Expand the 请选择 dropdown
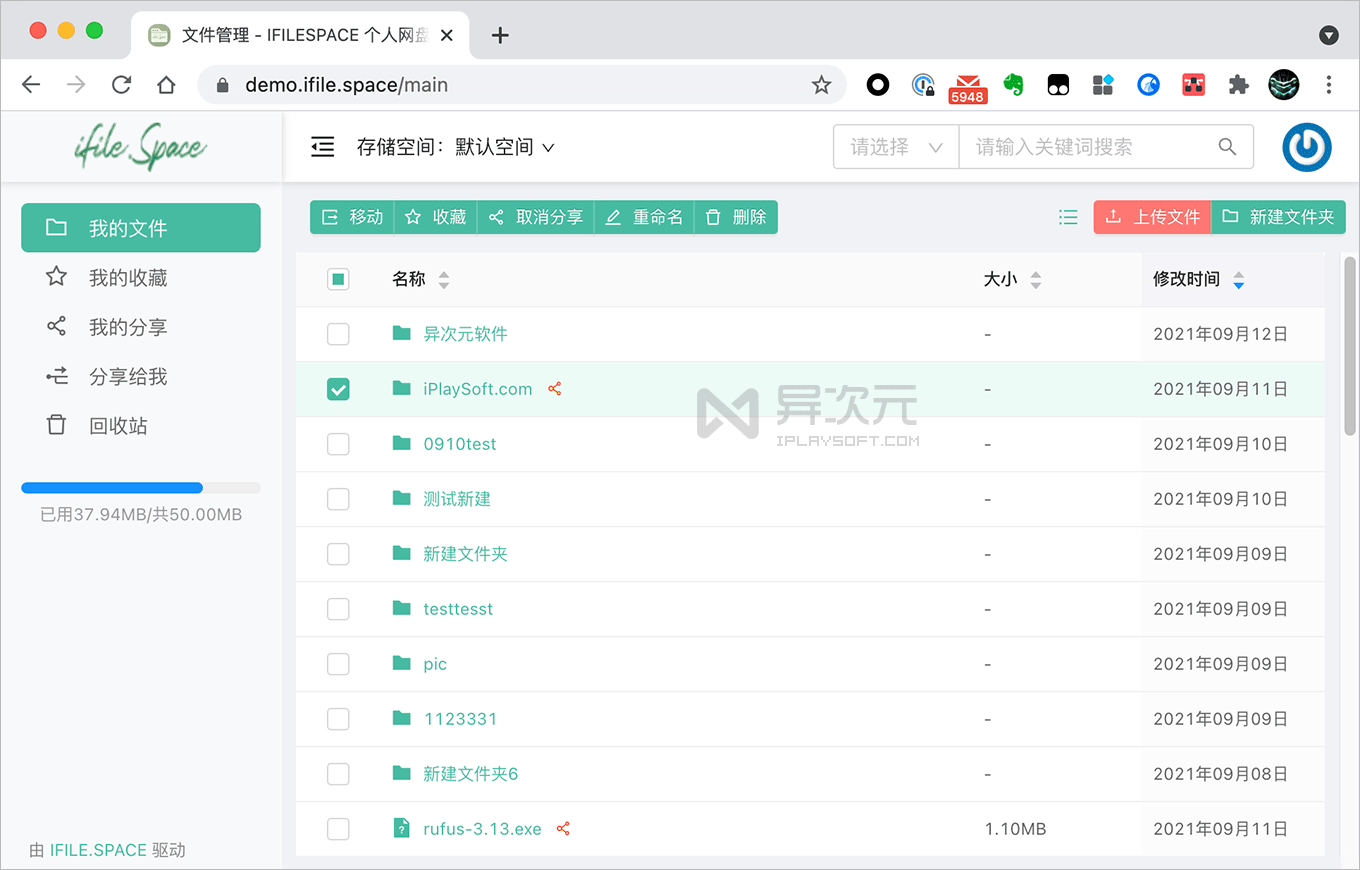 pyautogui.click(x=895, y=146)
